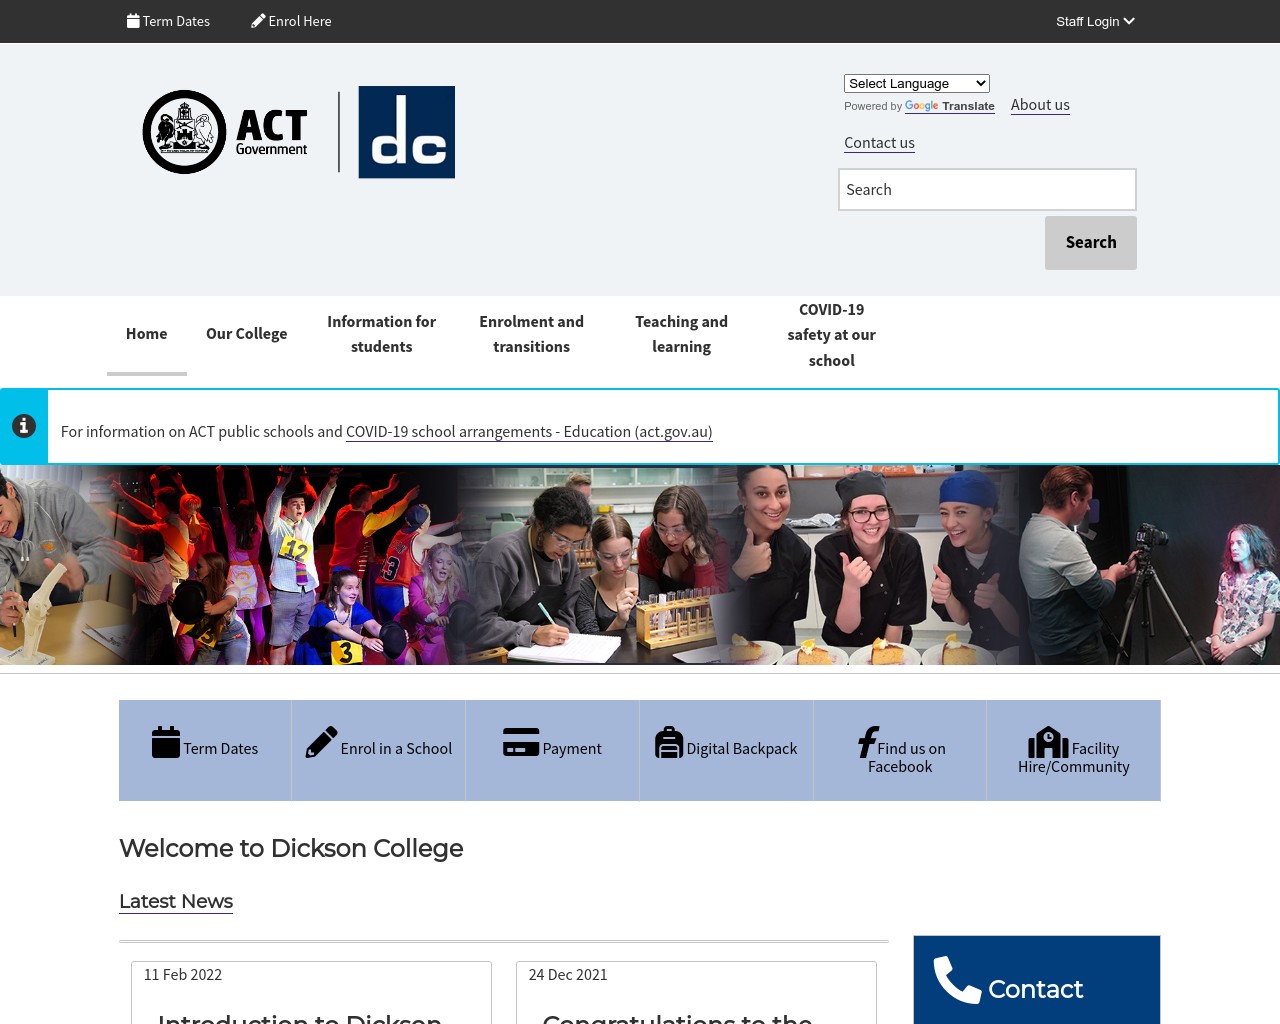Follow the COVID-19 school arrangements link
The height and width of the screenshot is (1024, 1280).
[x=529, y=432]
